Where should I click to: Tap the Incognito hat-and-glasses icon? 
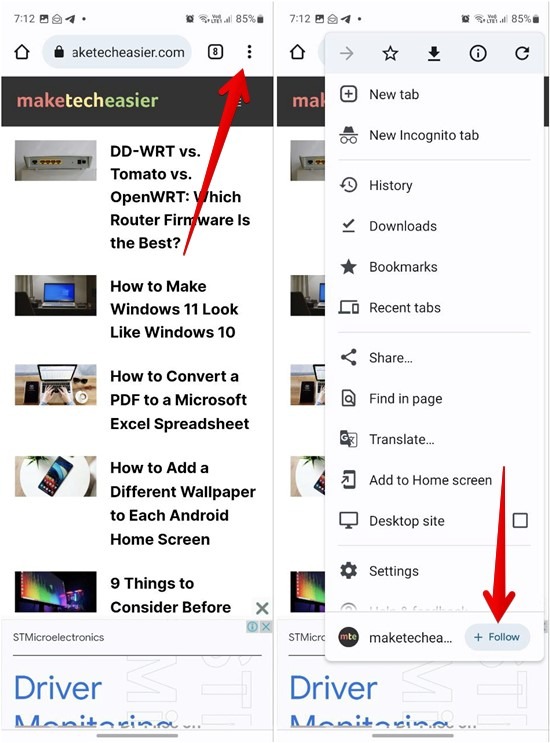[349, 136]
